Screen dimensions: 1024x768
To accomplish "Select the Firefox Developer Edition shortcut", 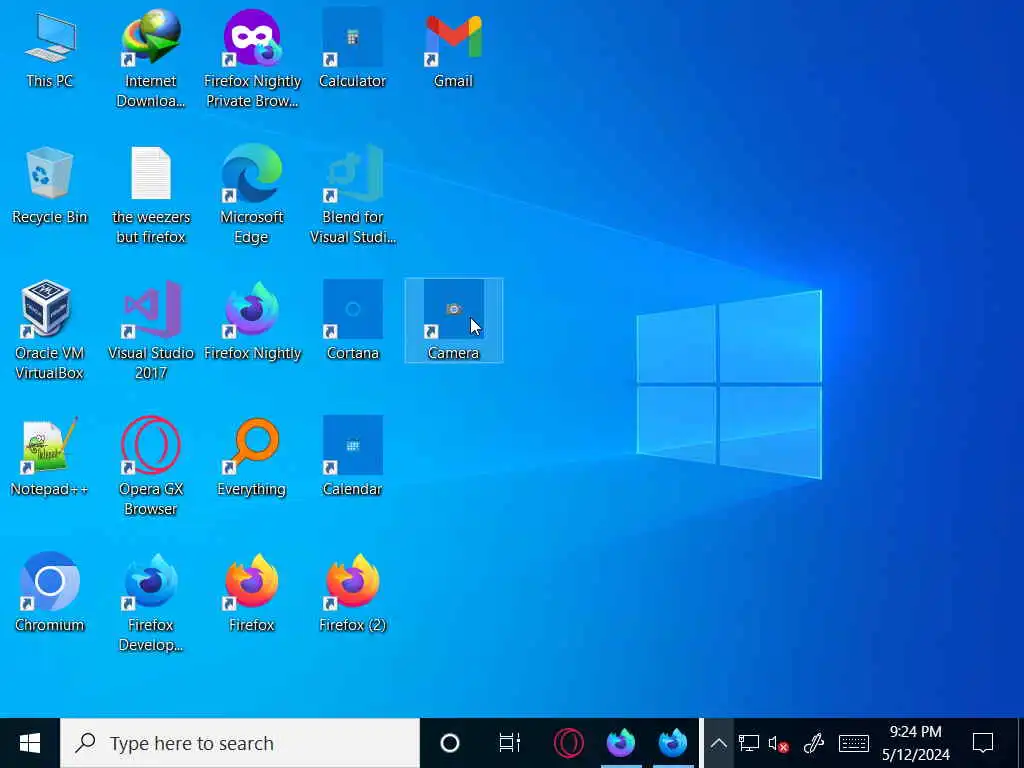I will (x=151, y=602).
